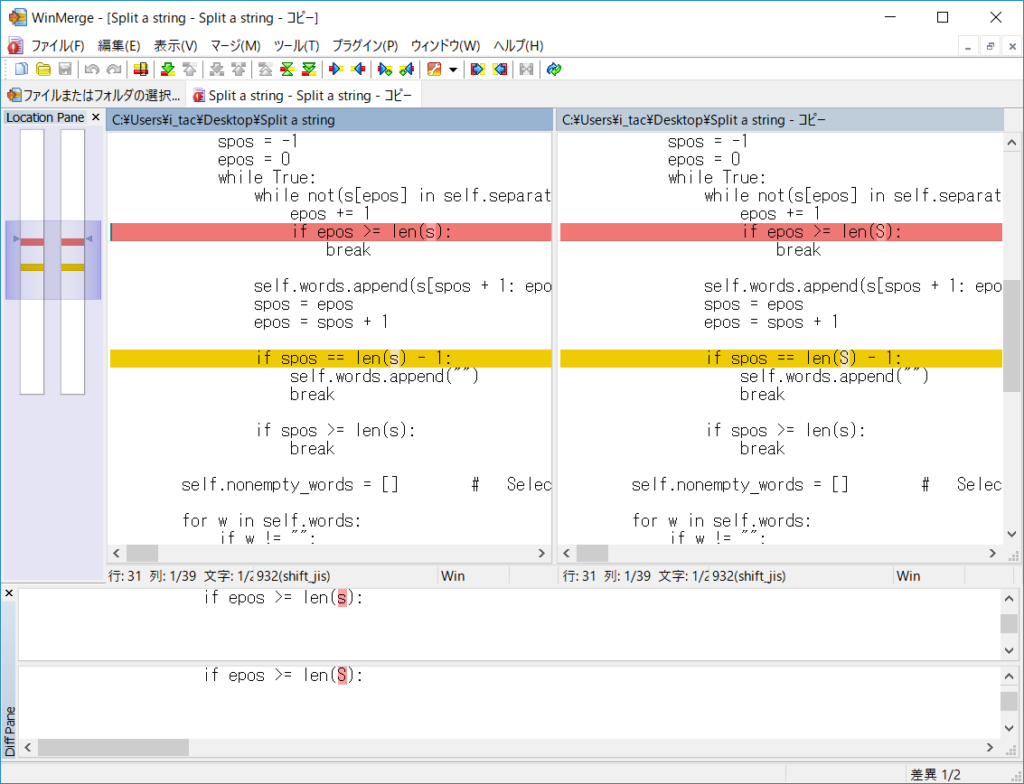Click the New document toolbar icon
Screen dimensions: 1024x784
(22, 69)
